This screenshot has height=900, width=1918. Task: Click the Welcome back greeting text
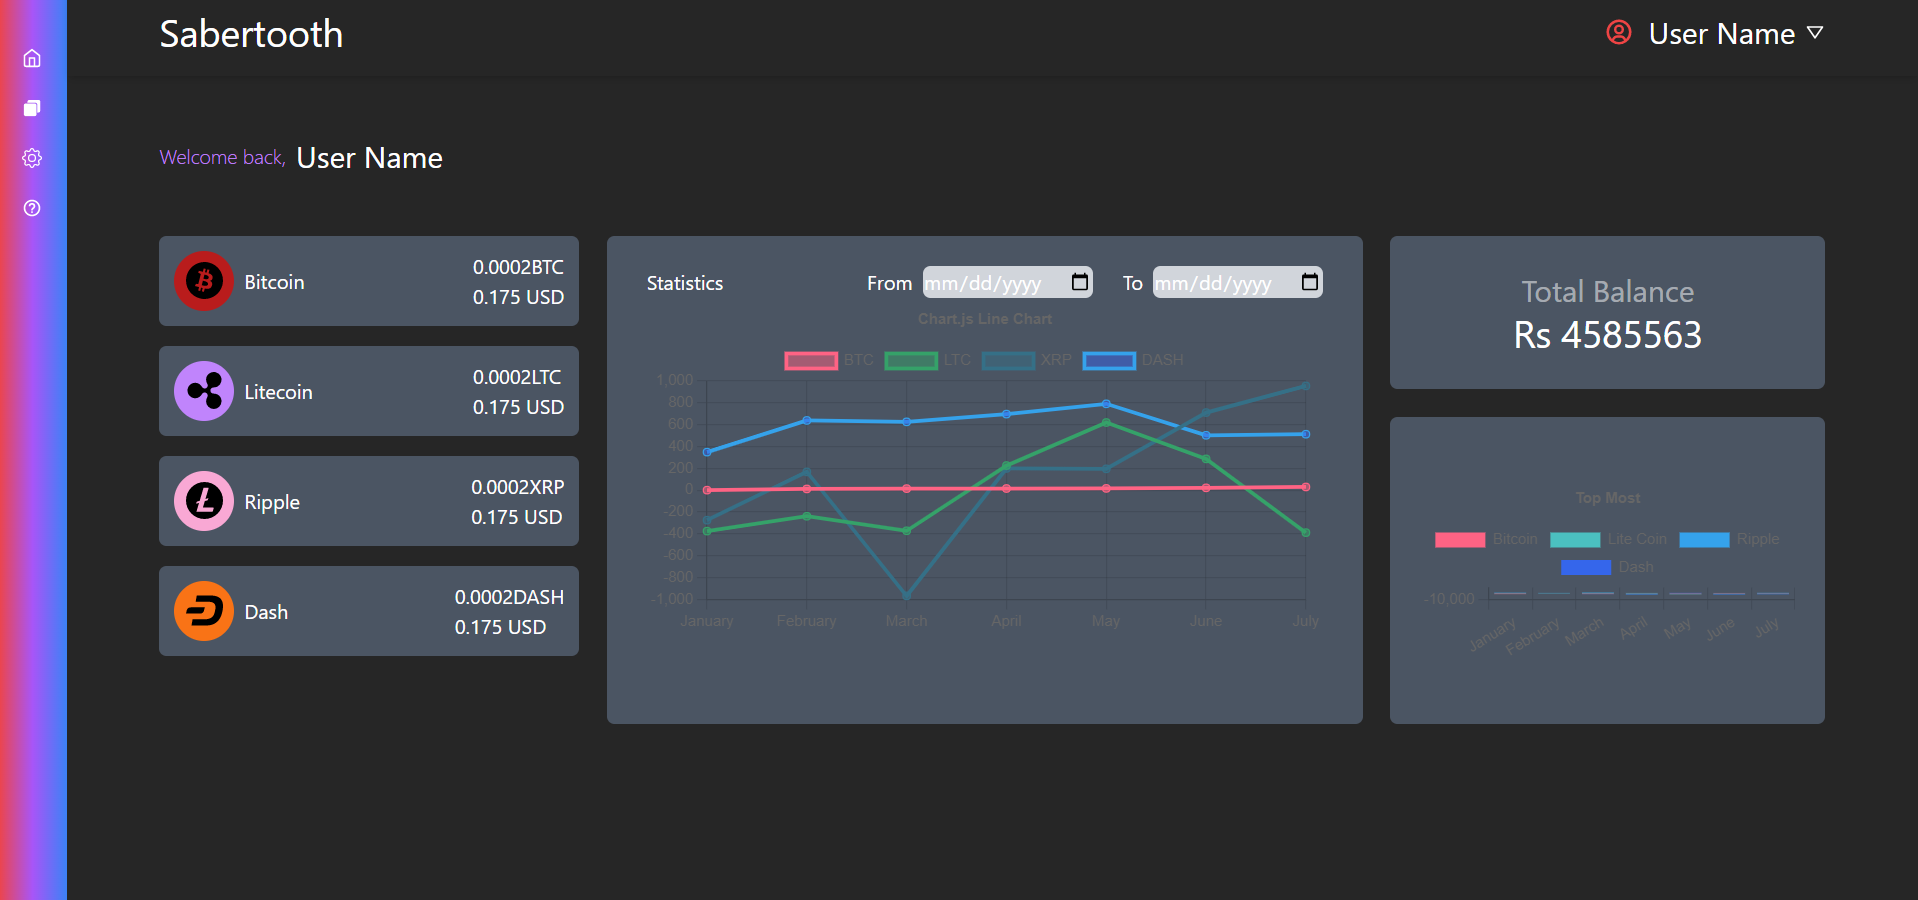tap(222, 157)
